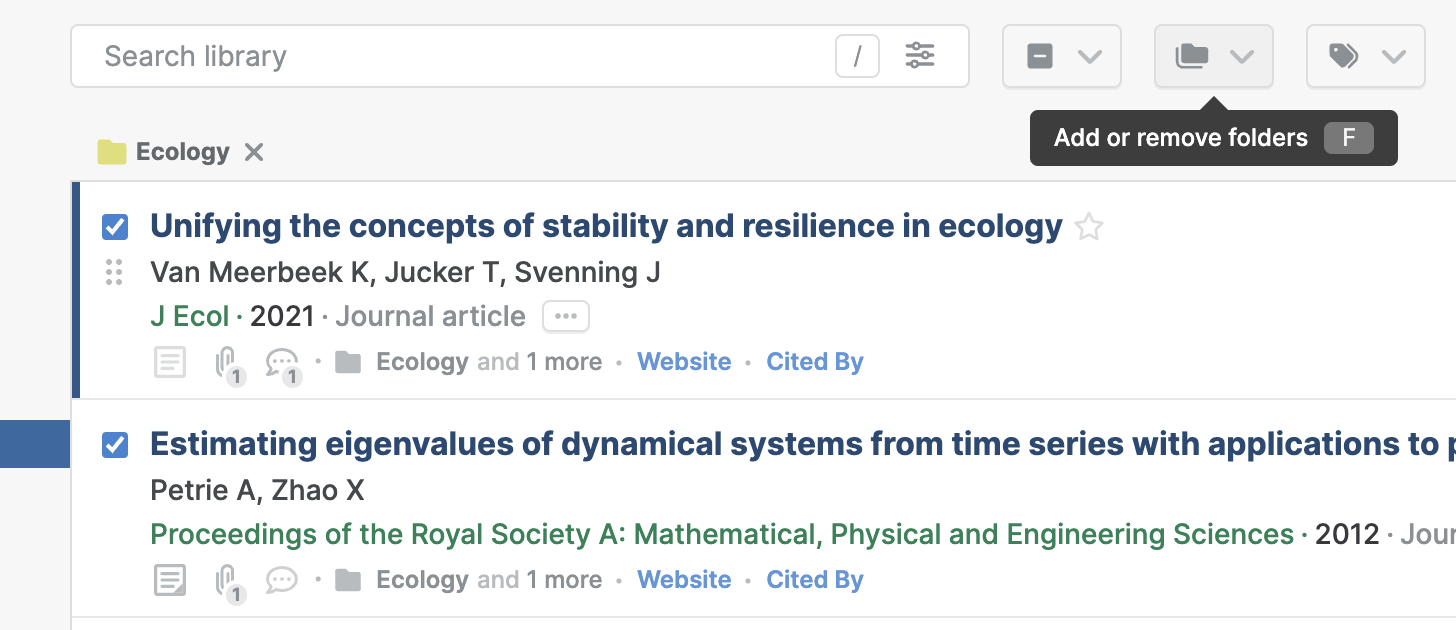Remove the Ecology folder filter
1456x630 pixels.
(x=254, y=152)
